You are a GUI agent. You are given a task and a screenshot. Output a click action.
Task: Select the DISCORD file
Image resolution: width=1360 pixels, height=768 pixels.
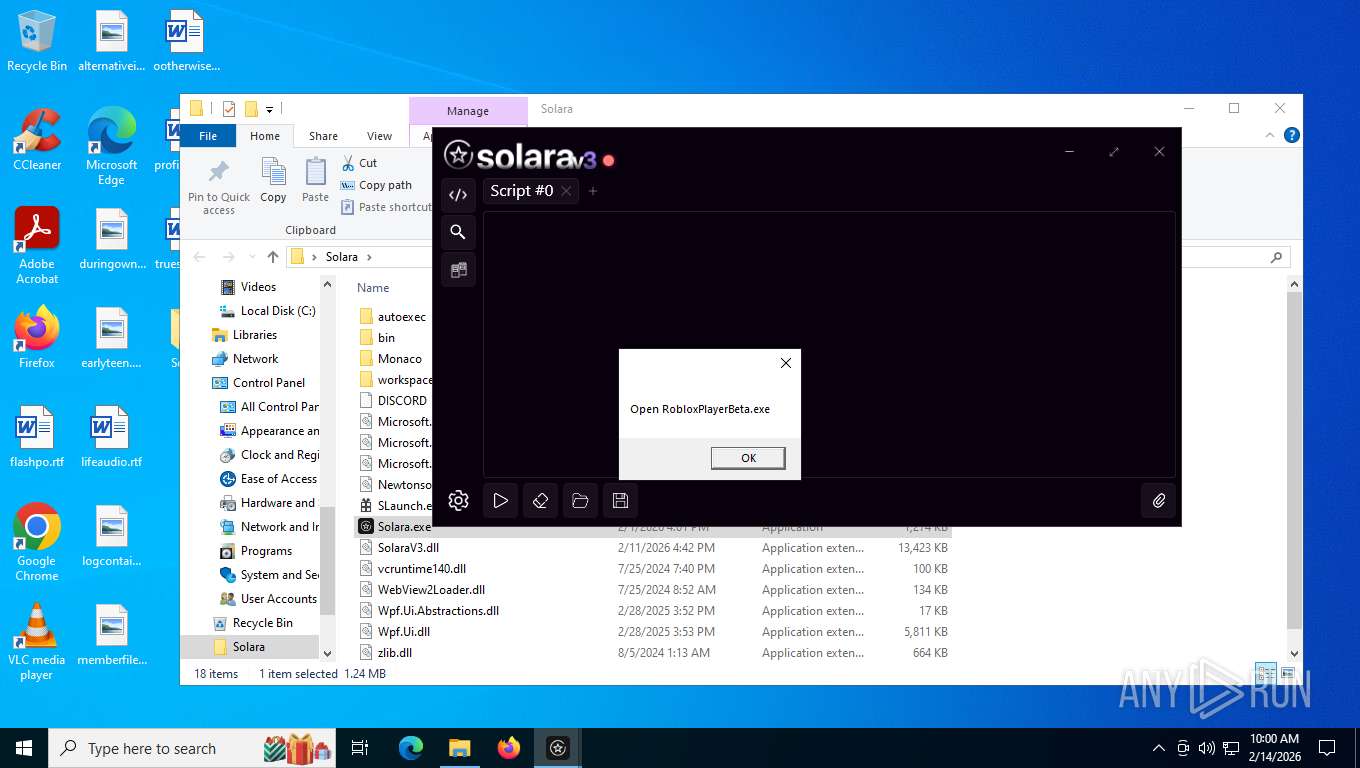coord(393,400)
